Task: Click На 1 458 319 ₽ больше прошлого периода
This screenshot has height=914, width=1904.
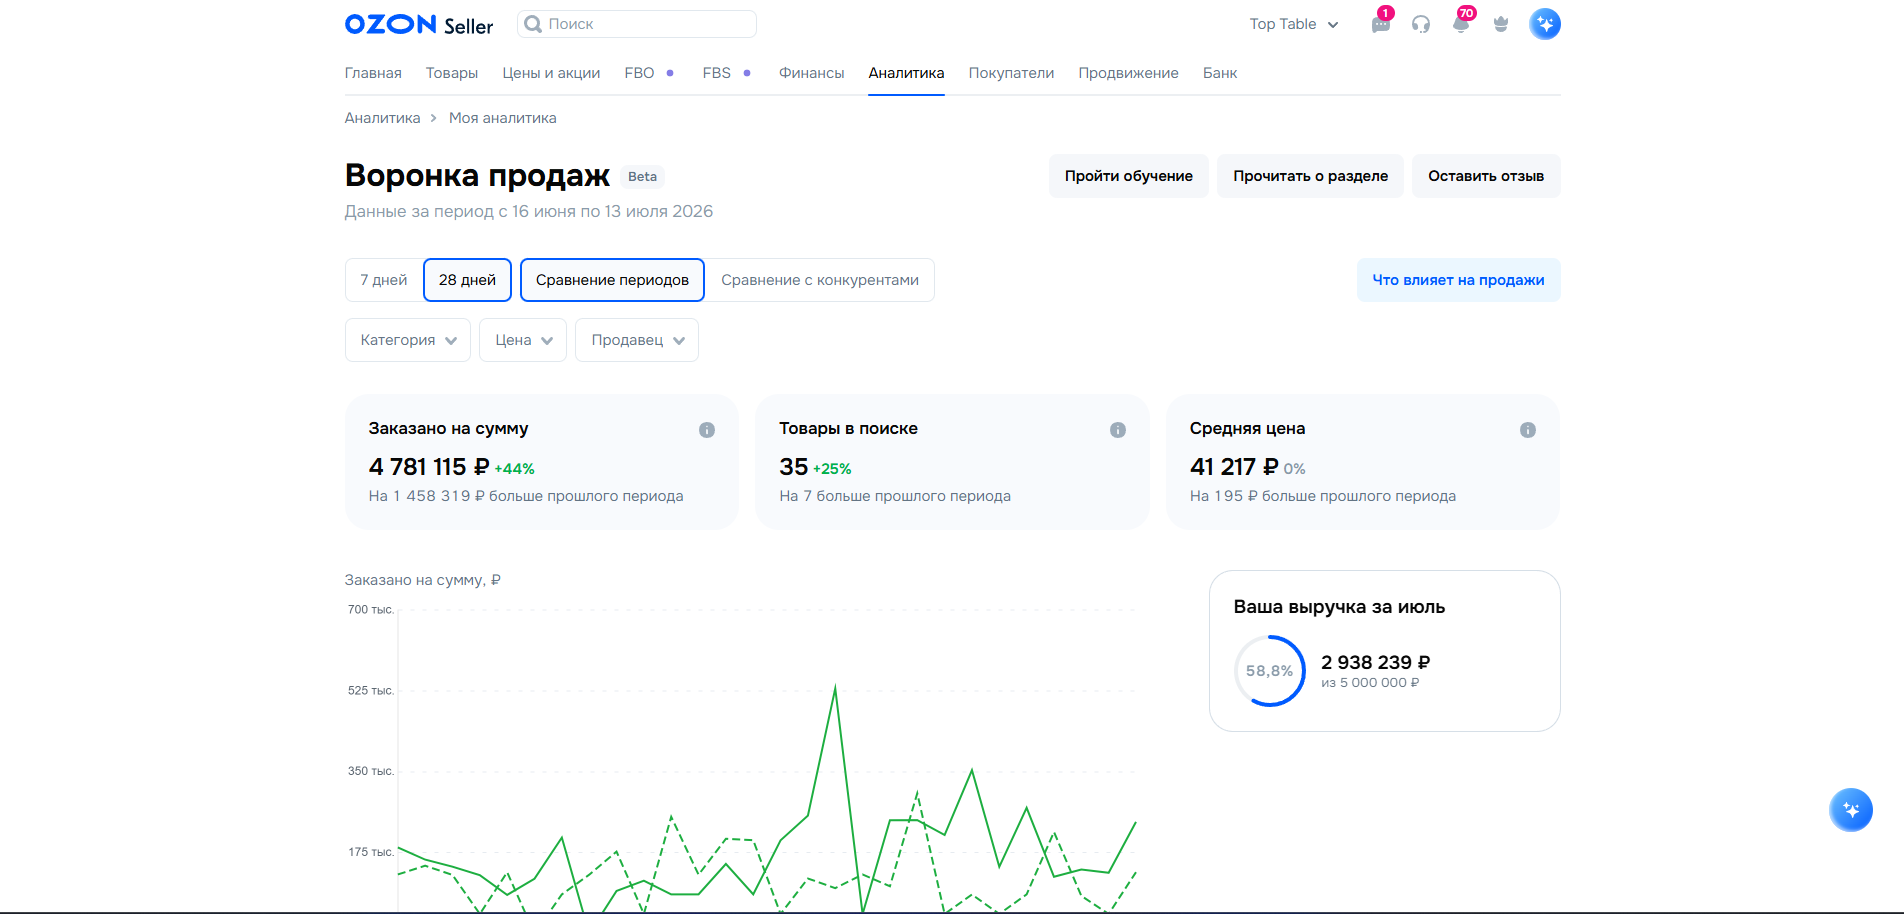Action: click(526, 496)
